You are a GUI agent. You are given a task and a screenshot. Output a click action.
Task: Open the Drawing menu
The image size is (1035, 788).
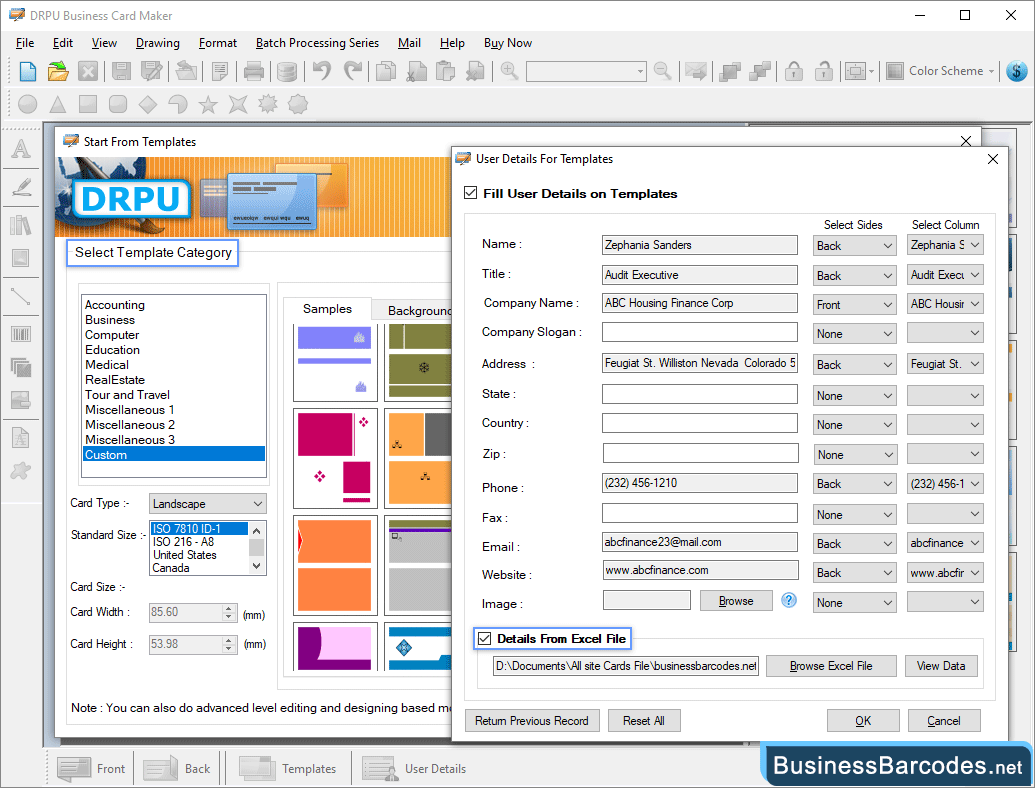coord(158,43)
